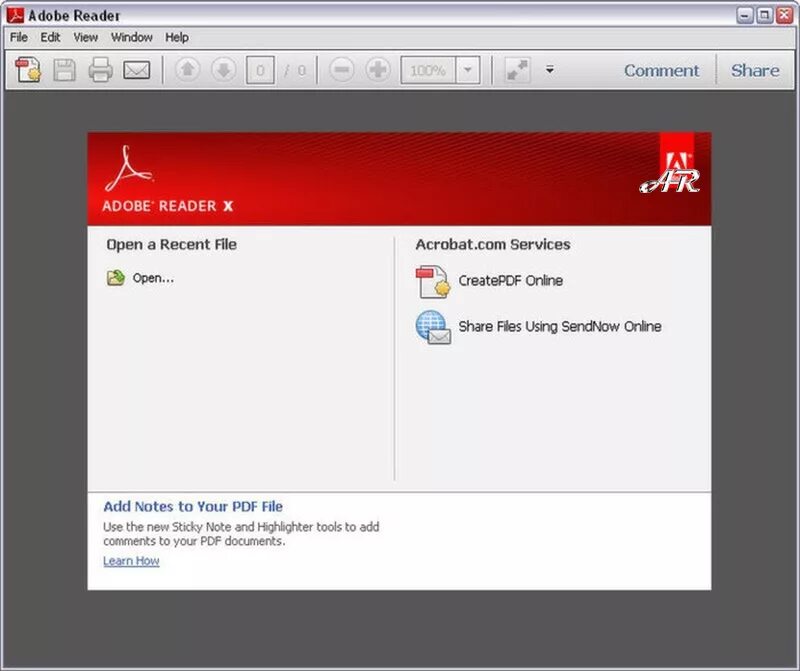Open the Edit menu
This screenshot has height=671, width=800.
[50, 37]
